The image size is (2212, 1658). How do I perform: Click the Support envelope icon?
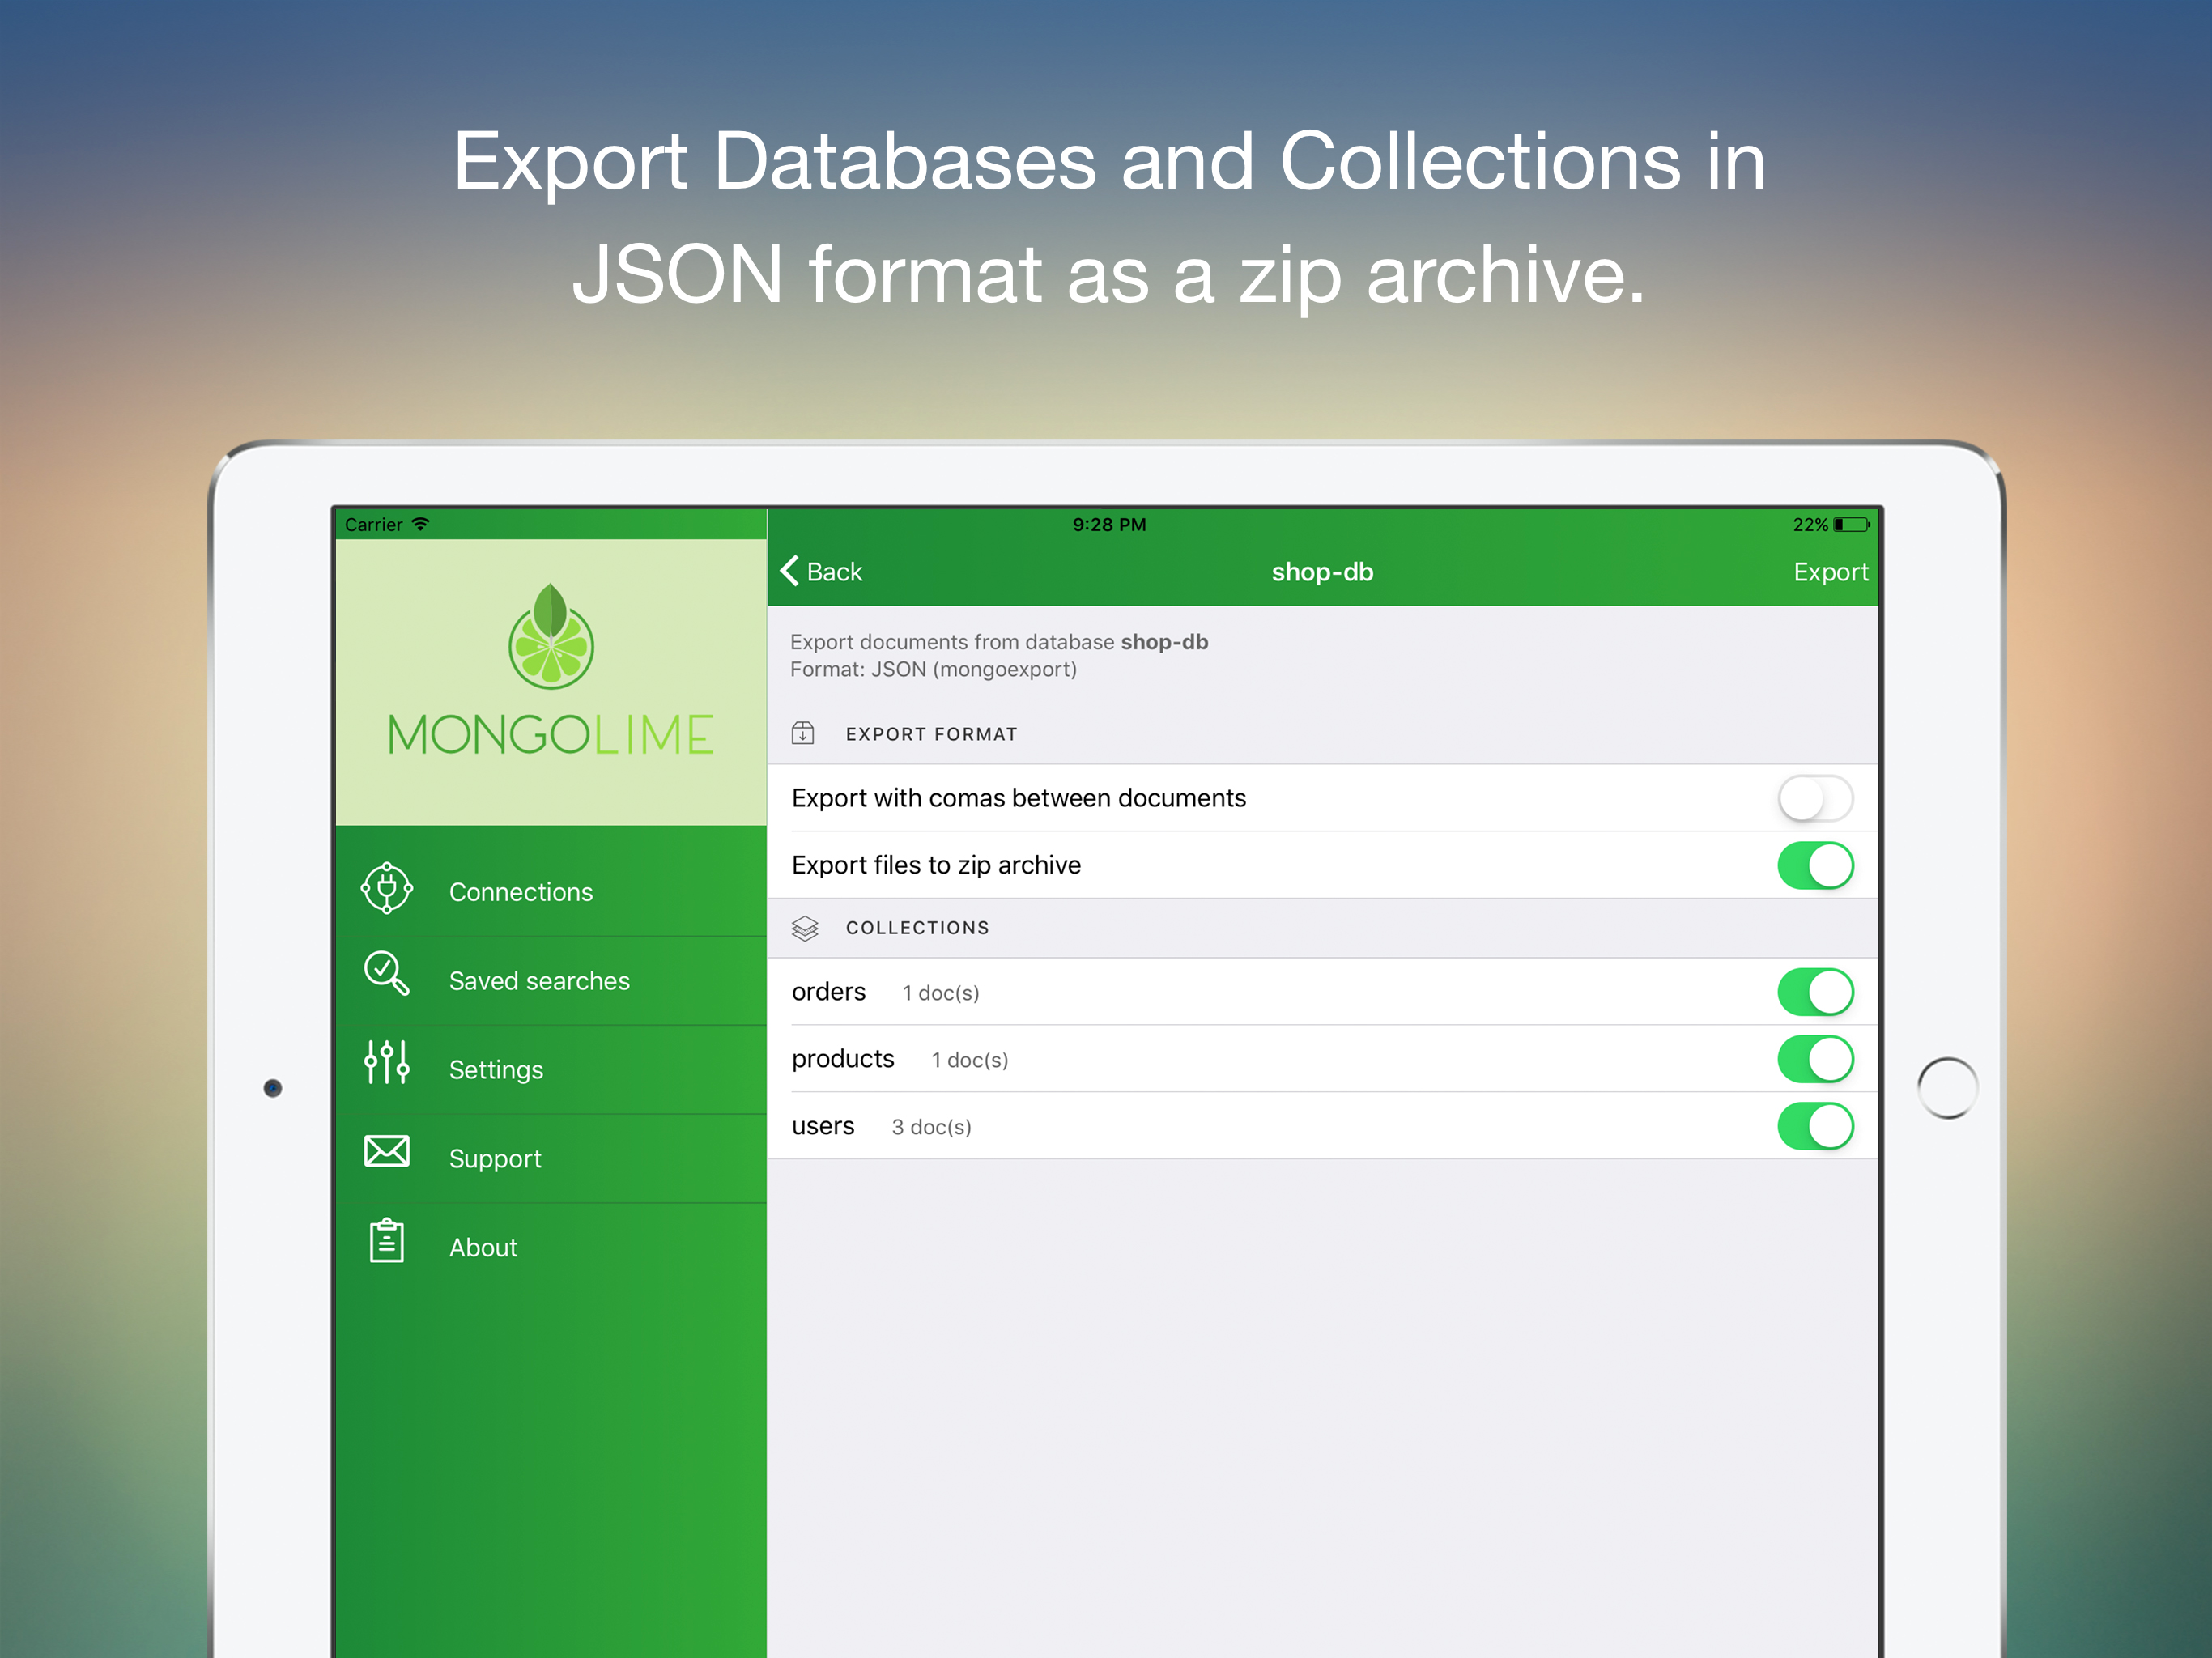click(387, 1151)
